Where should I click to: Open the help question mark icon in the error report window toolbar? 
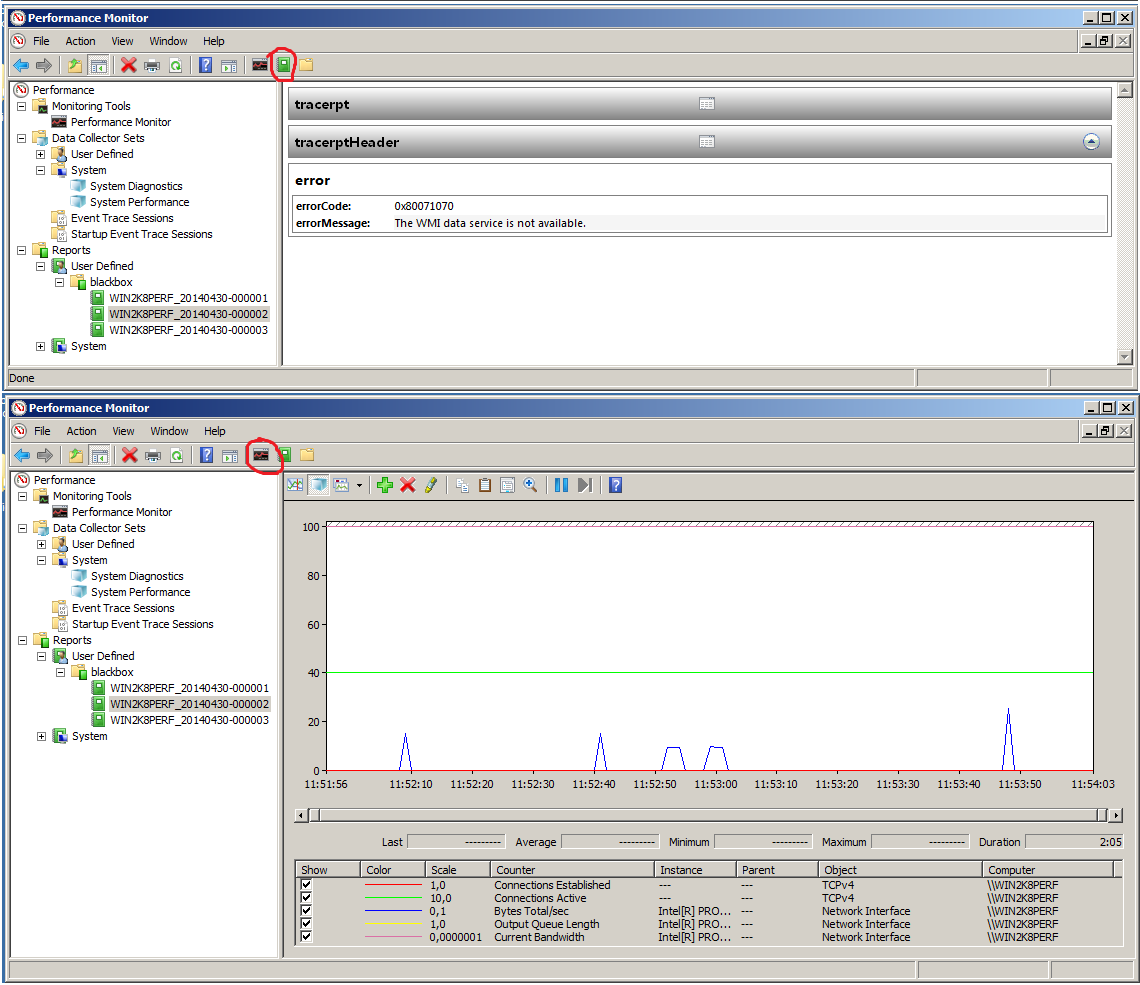[206, 65]
